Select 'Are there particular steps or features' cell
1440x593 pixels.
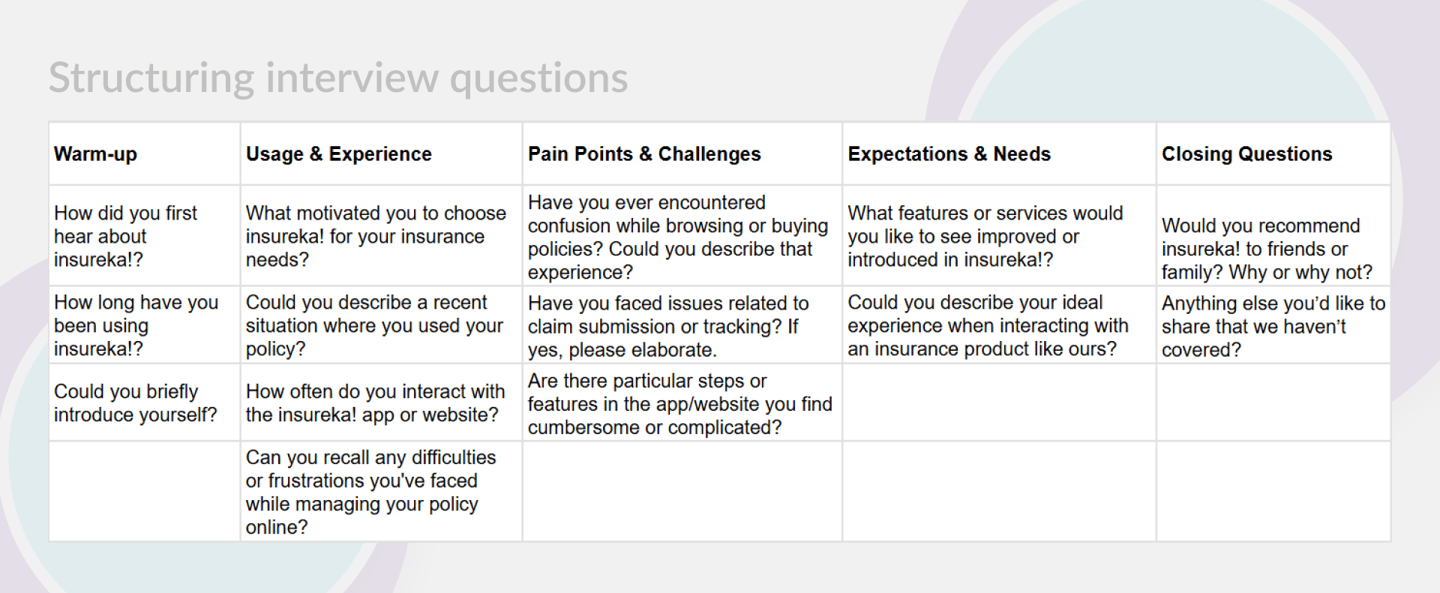coord(681,403)
